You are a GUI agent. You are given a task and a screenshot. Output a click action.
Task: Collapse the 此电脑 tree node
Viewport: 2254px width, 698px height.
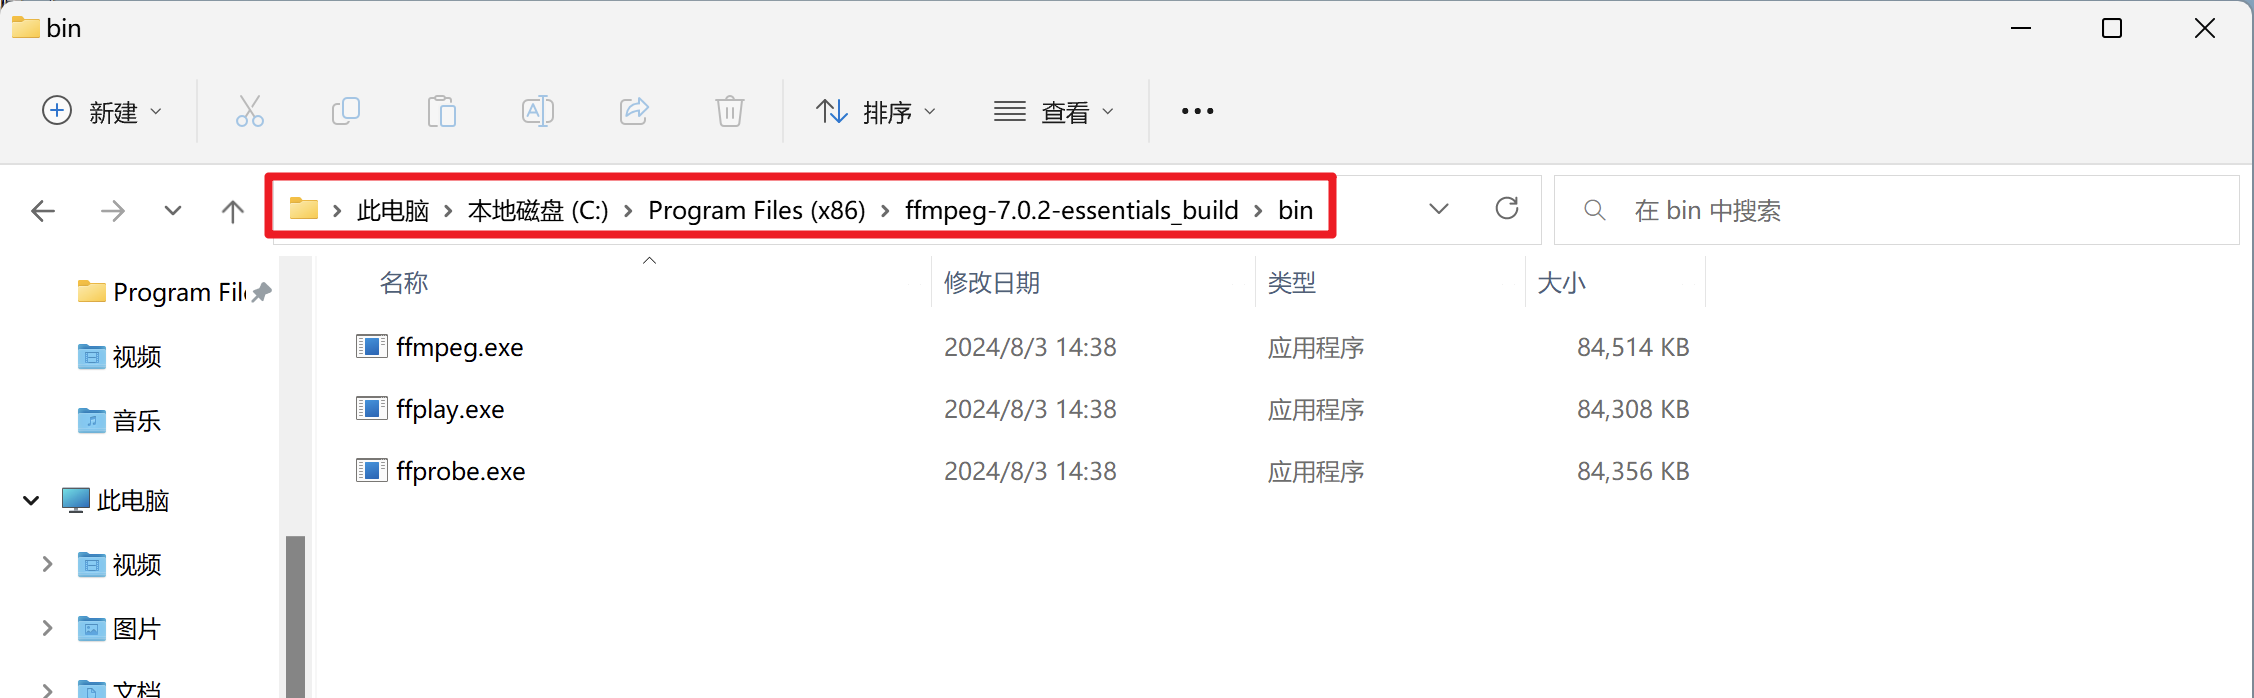[x=31, y=500]
